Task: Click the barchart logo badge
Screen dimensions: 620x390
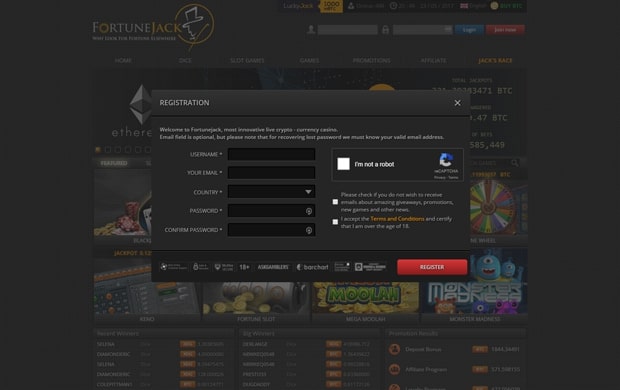Action: click(x=312, y=267)
